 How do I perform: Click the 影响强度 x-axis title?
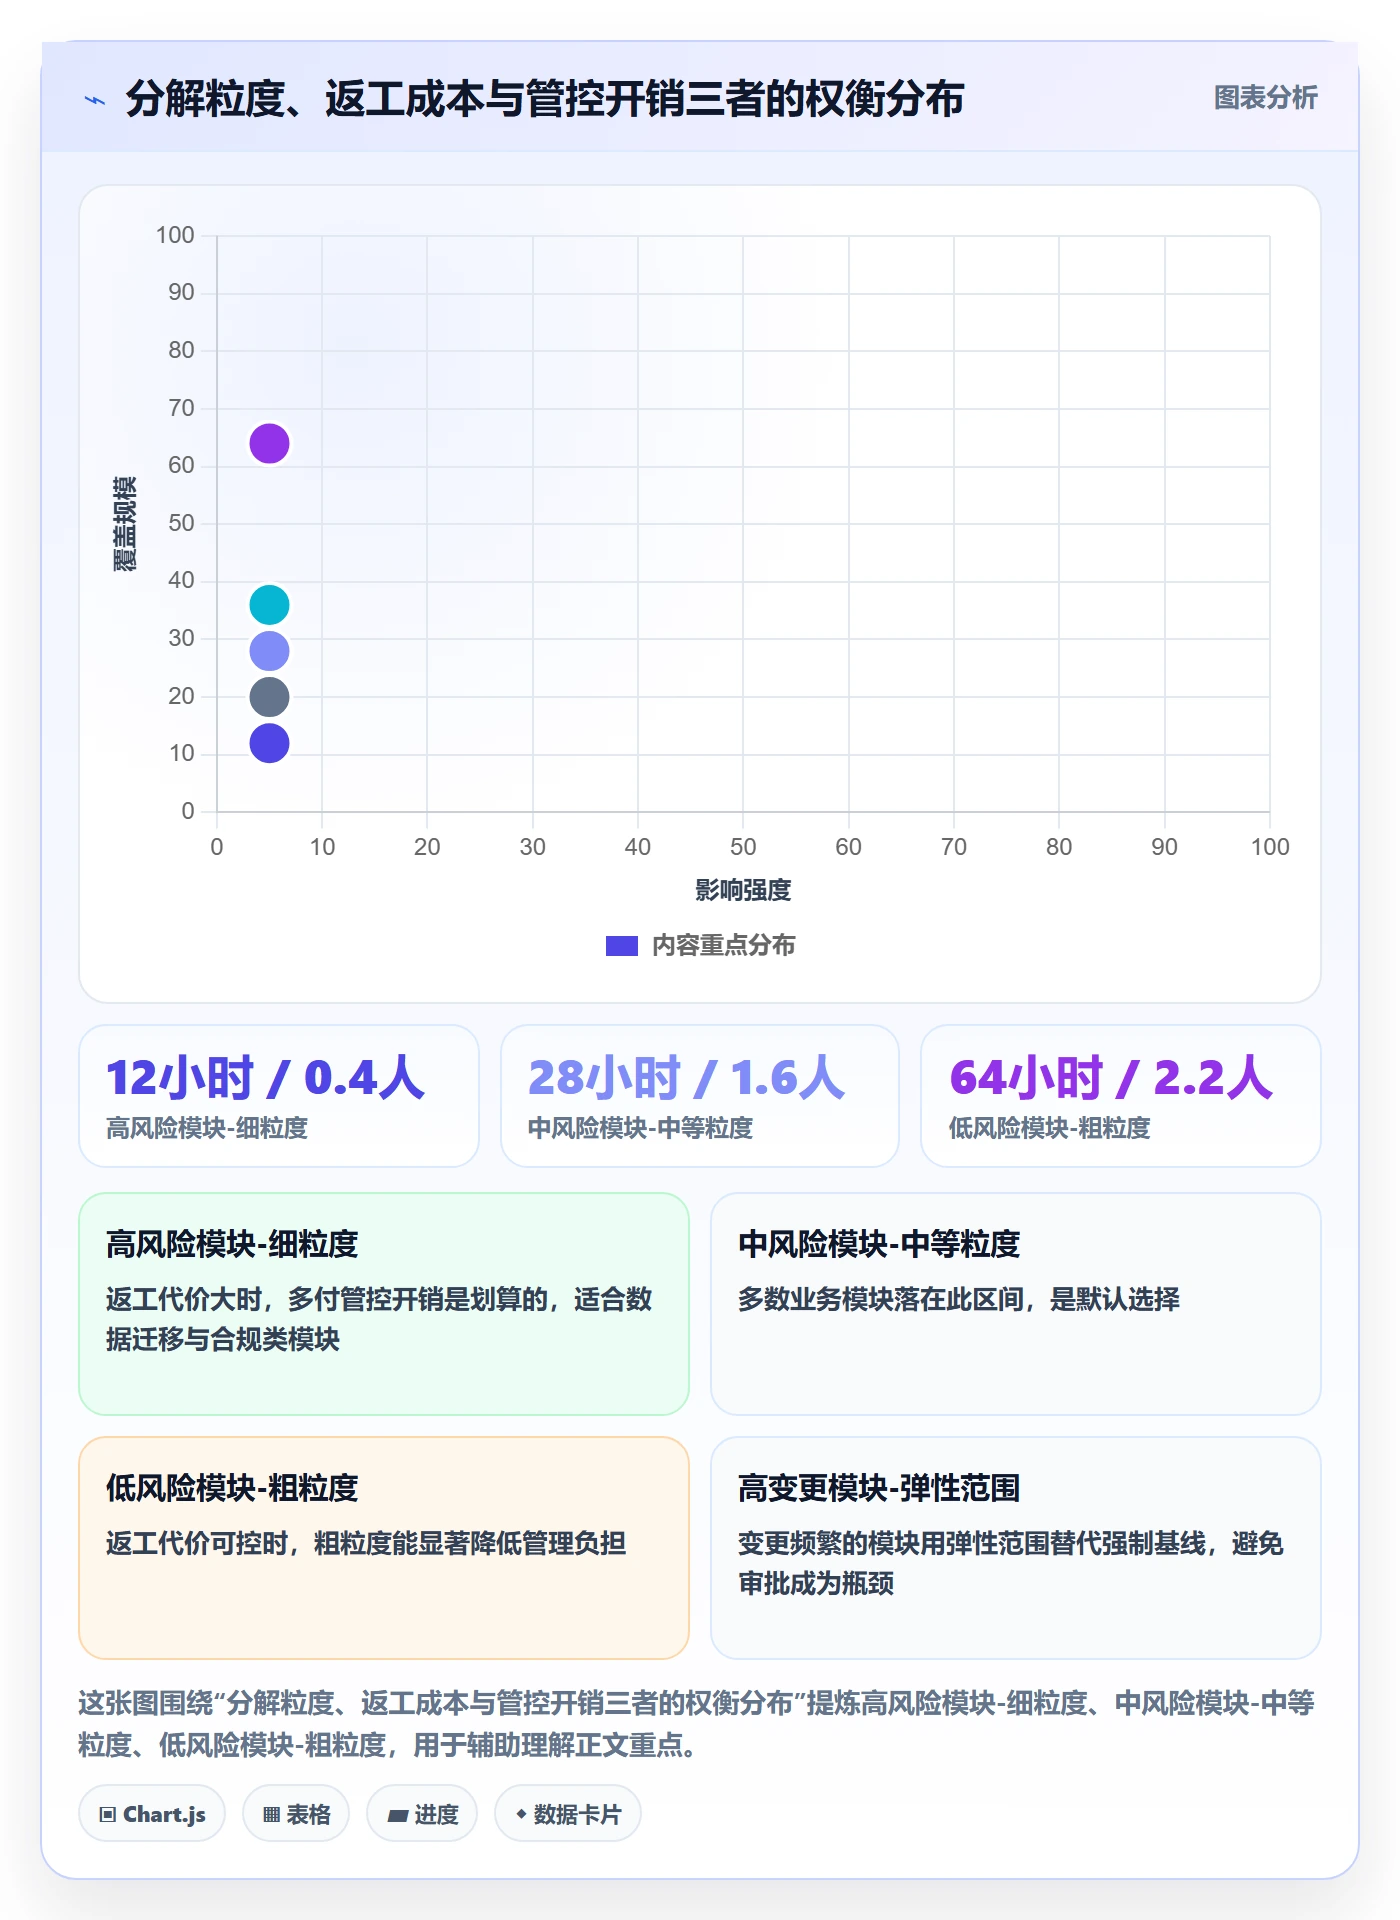pos(743,889)
